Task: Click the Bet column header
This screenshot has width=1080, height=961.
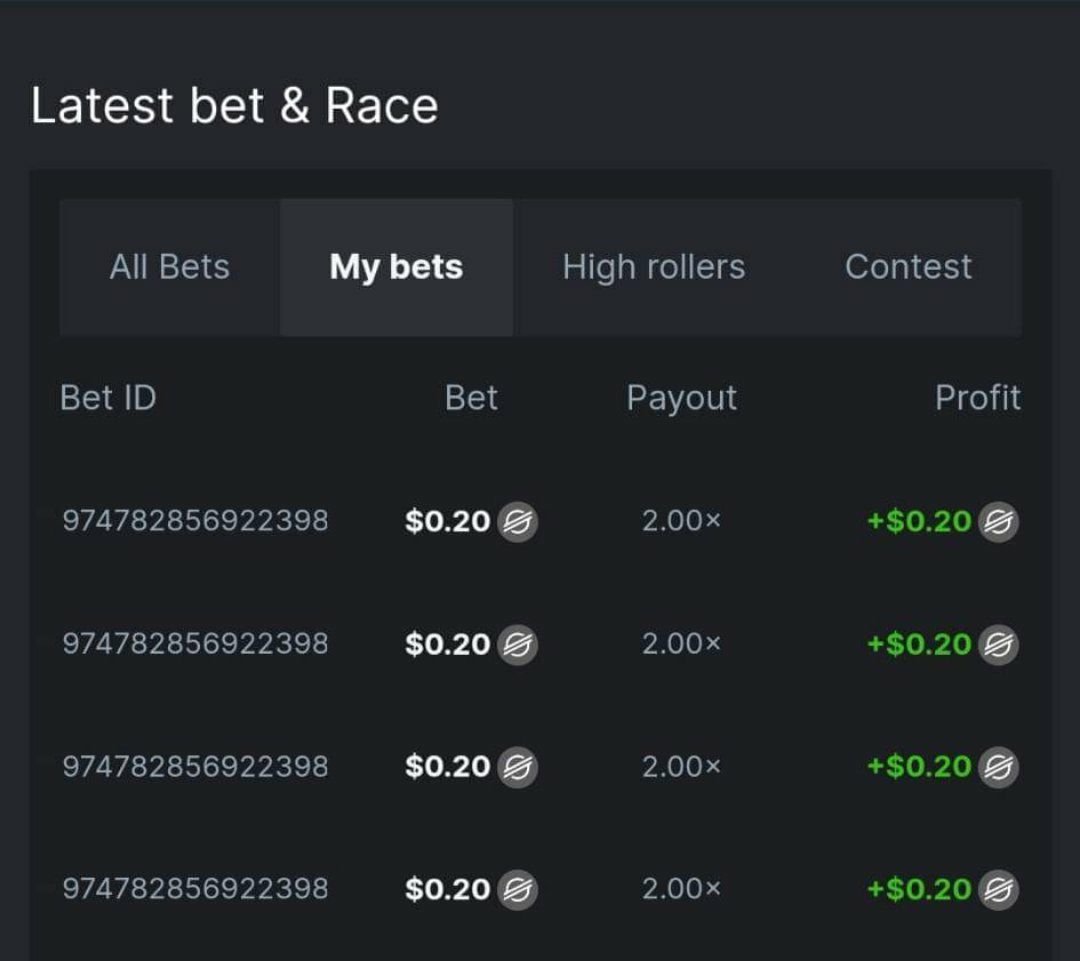Action: (471, 398)
